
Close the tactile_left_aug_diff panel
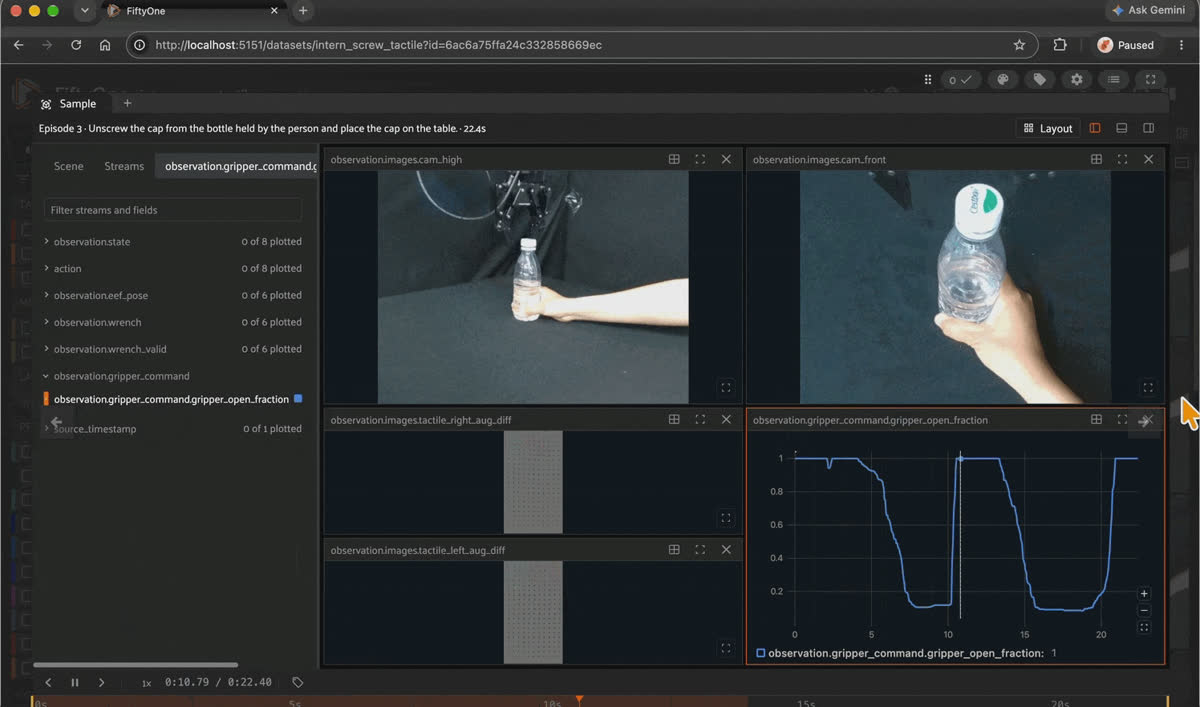click(726, 550)
